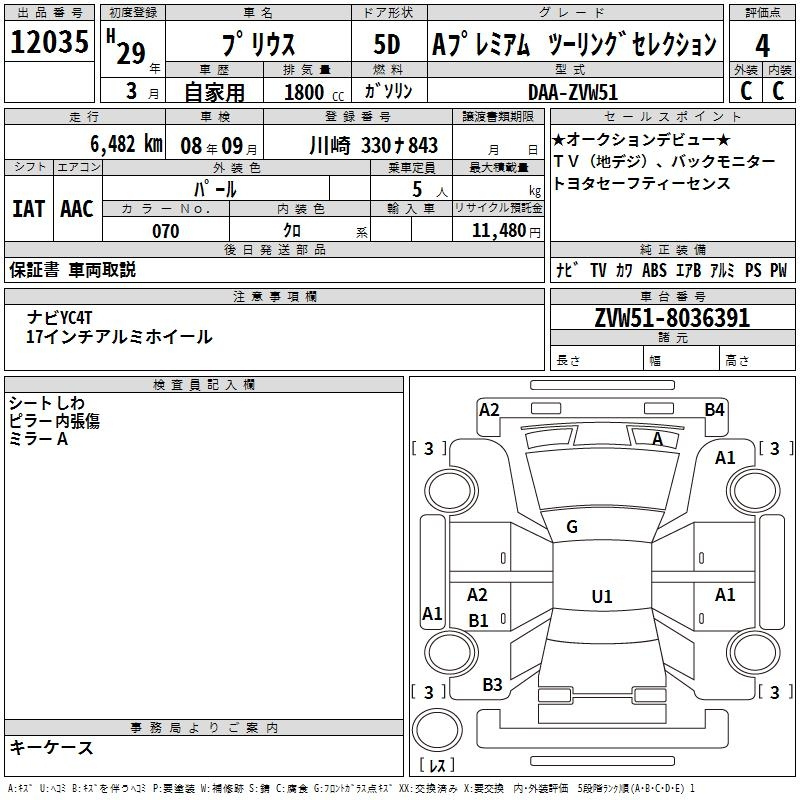The height and width of the screenshot is (800, 800).
Task: Click the 注意事項欄 header
Action: 274,296
